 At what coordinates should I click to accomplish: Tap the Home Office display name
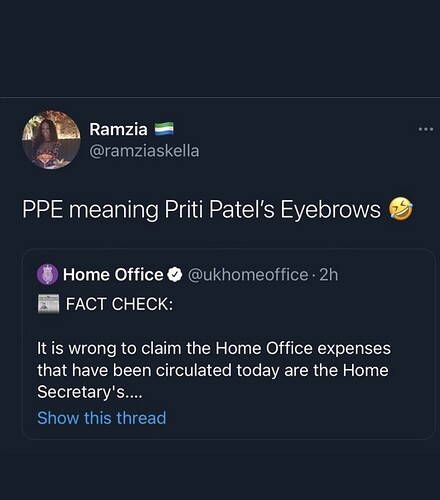[x=113, y=275]
